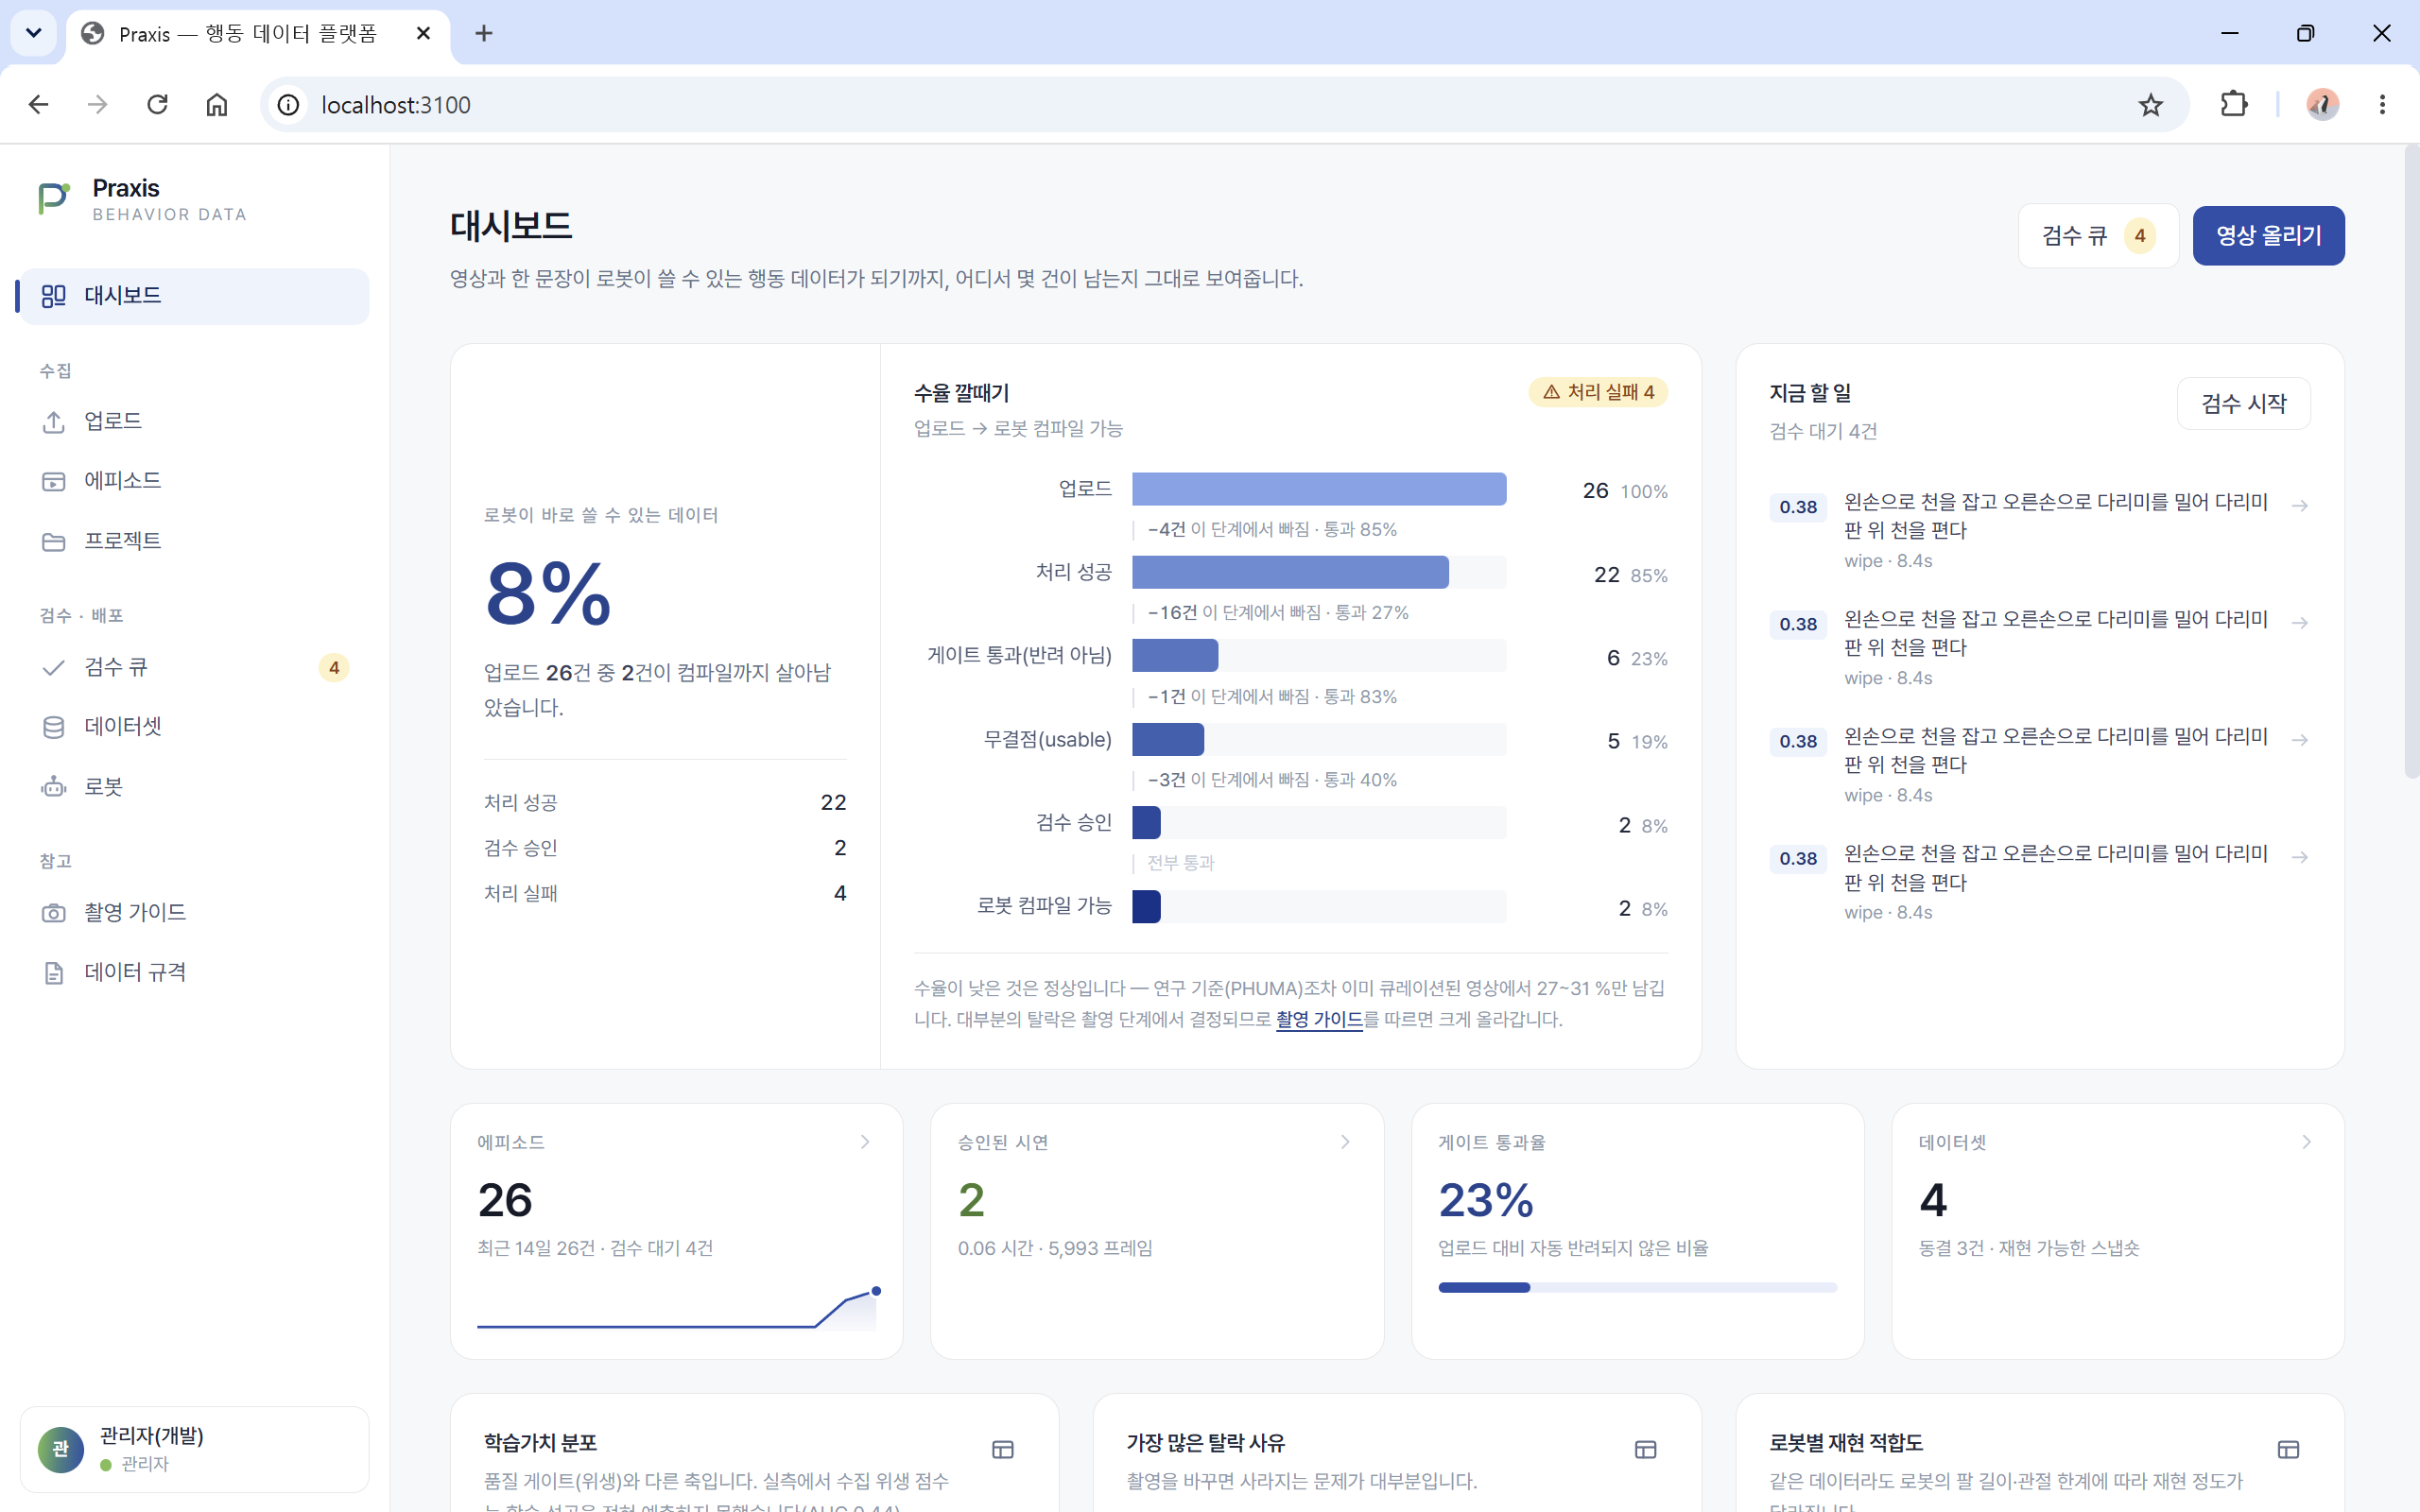This screenshot has height=1512, width=2420.
Task: Expand the 데이터셋 card chevron
Action: pos(2306,1142)
